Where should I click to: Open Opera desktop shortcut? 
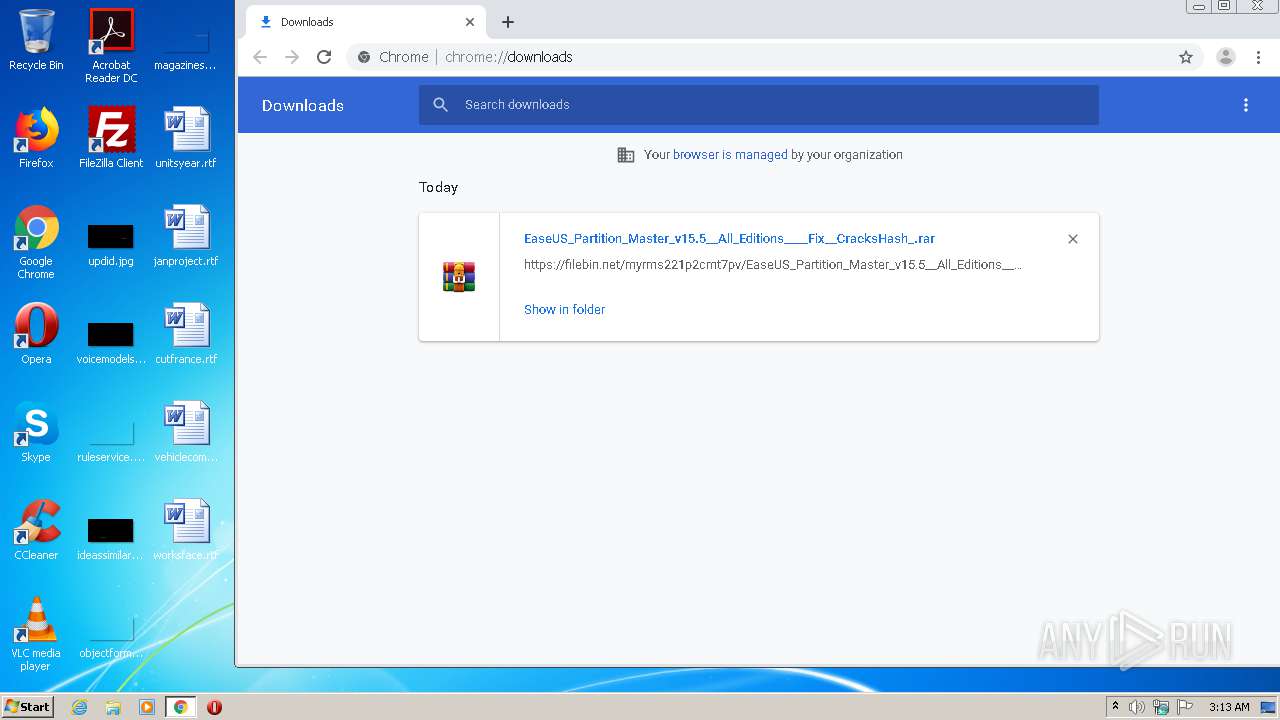(36, 334)
